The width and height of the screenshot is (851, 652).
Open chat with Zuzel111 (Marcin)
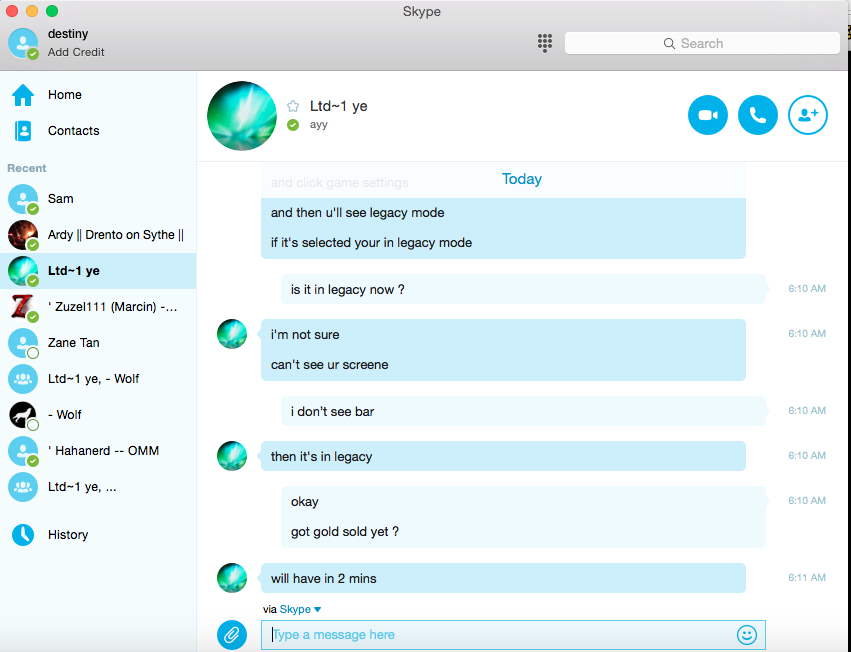[98, 307]
